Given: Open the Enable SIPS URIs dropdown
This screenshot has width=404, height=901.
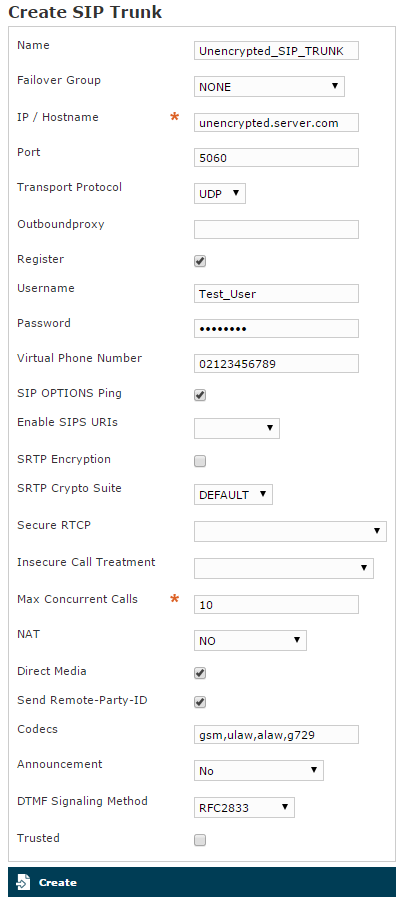Looking at the screenshot, I should coord(237,428).
